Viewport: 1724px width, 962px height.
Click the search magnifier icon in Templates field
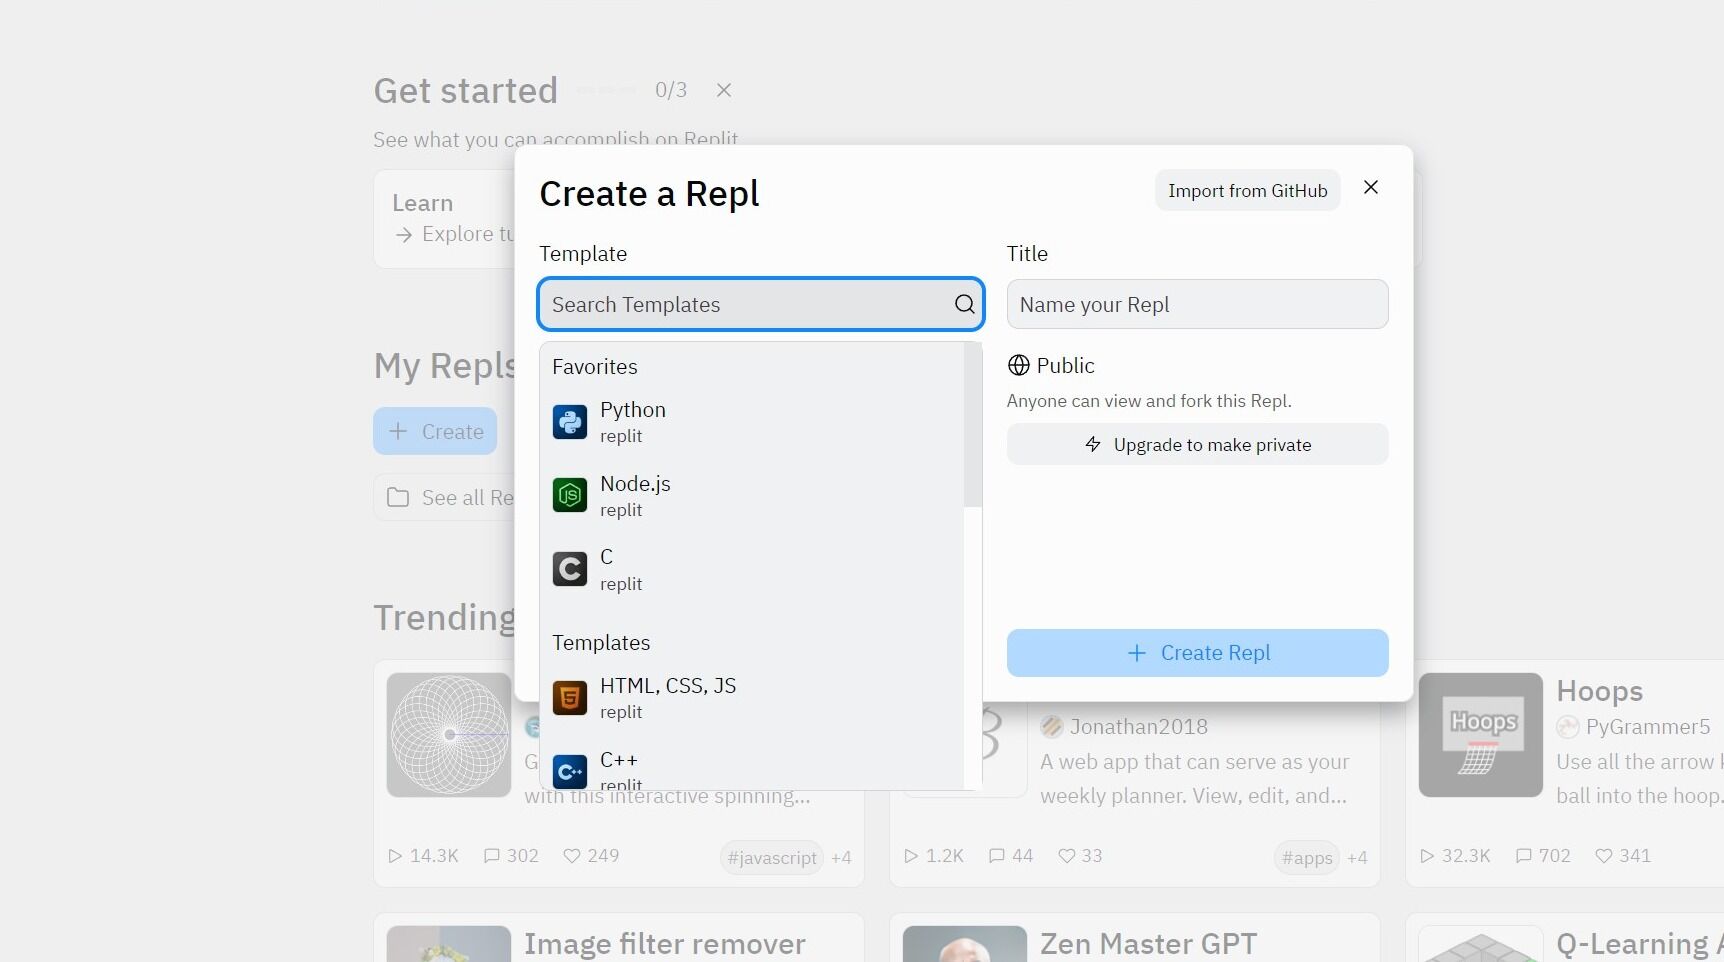[964, 304]
